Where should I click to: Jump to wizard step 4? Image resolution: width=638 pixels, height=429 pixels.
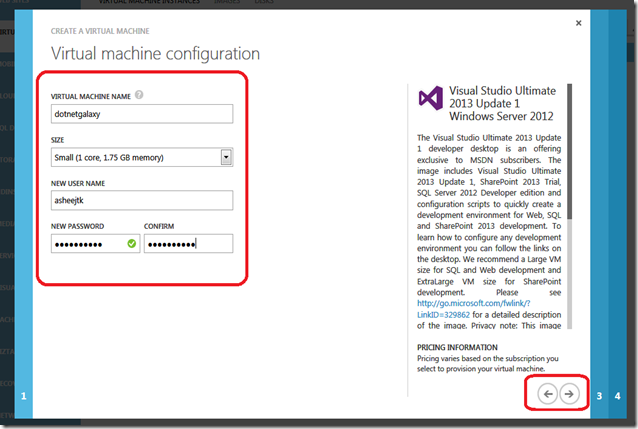618,396
